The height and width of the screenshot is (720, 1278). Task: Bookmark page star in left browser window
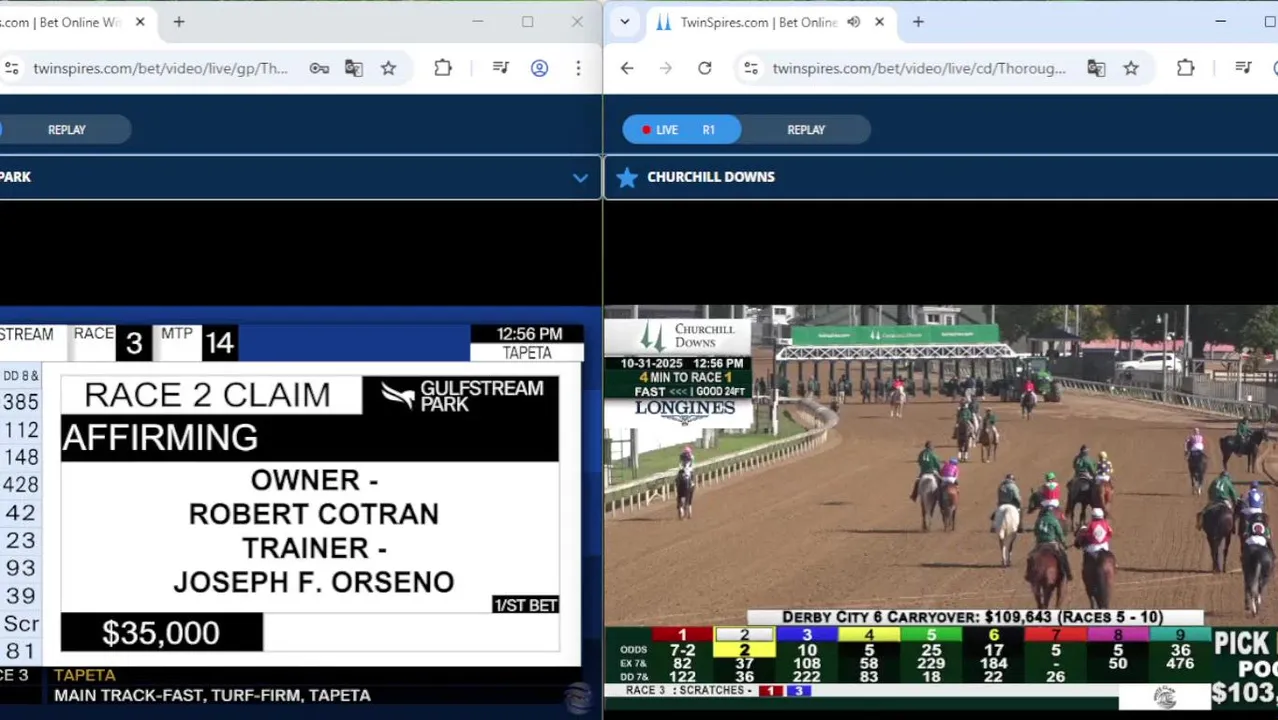click(x=388, y=68)
